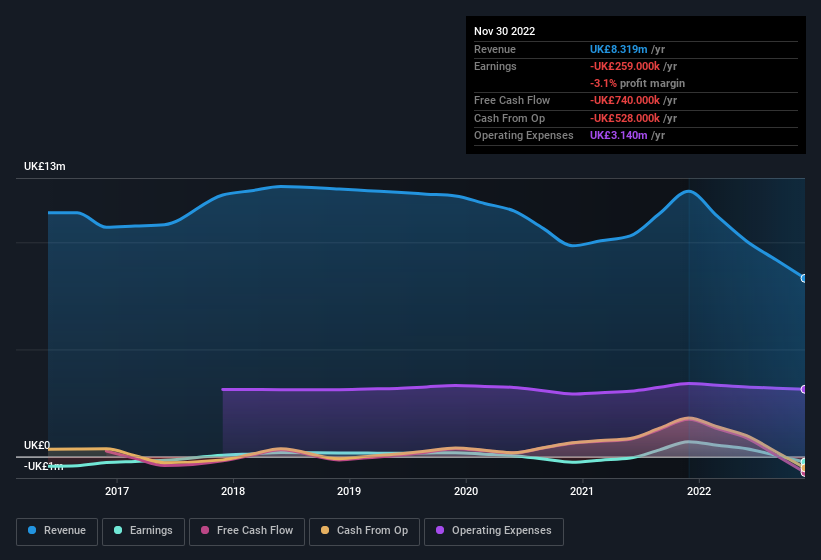The height and width of the screenshot is (560, 821).
Task: Toggle the Free Cash Flow legend button
Action: click(x=247, y=531)
